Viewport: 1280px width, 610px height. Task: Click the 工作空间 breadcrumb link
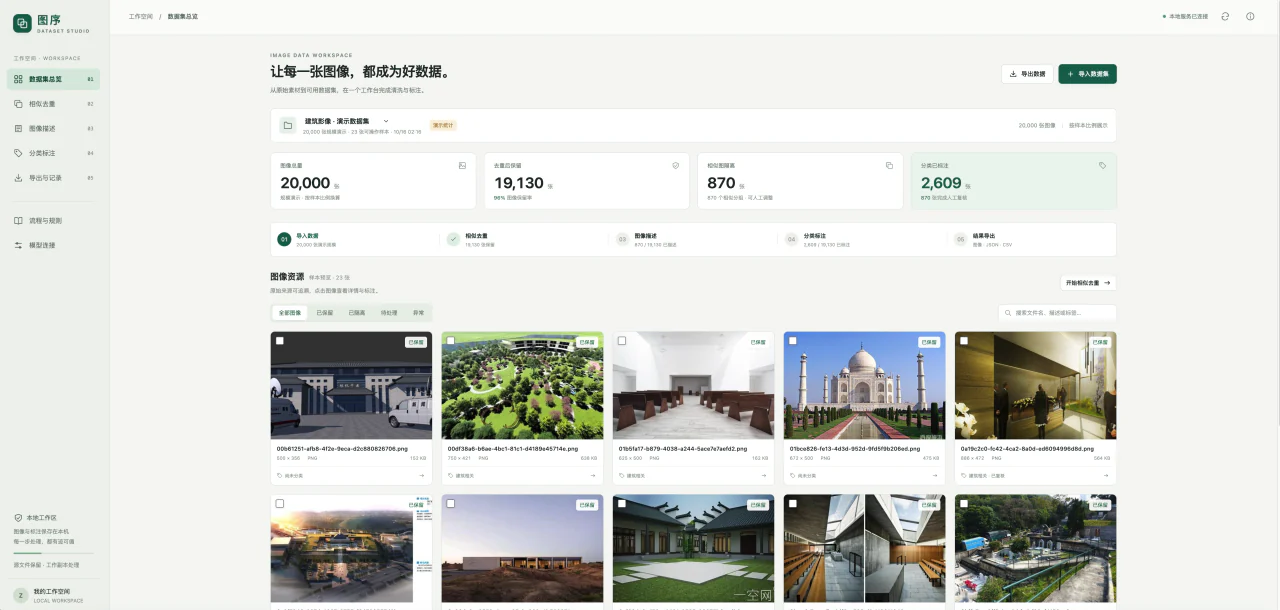(x=141, y=16)
